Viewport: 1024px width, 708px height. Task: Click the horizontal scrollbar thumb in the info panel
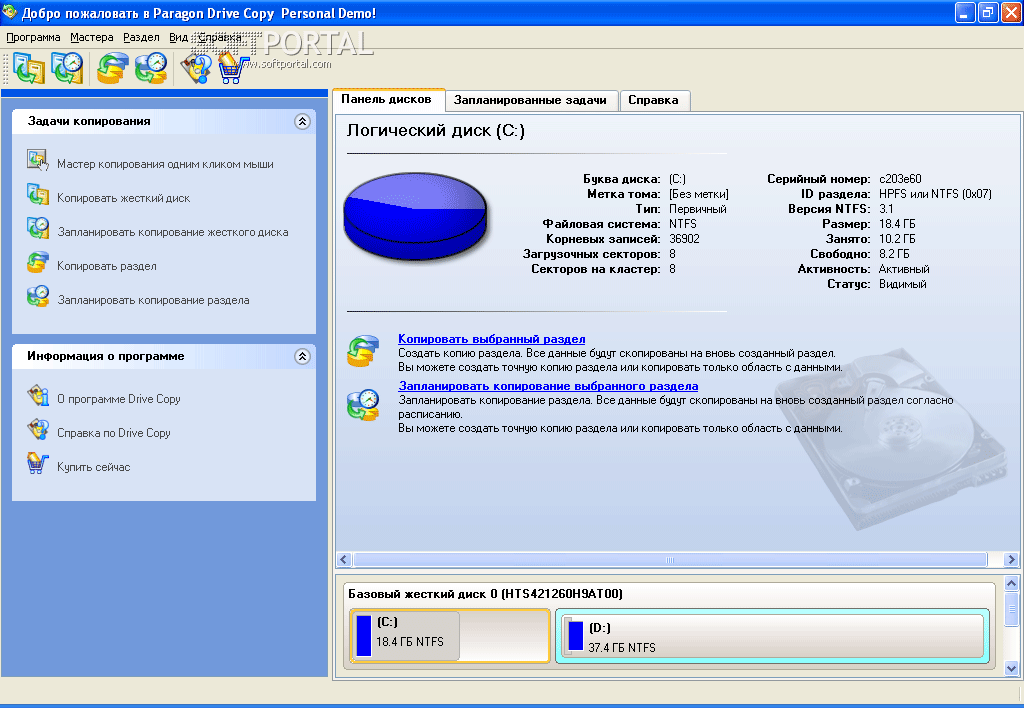(670, 560)
